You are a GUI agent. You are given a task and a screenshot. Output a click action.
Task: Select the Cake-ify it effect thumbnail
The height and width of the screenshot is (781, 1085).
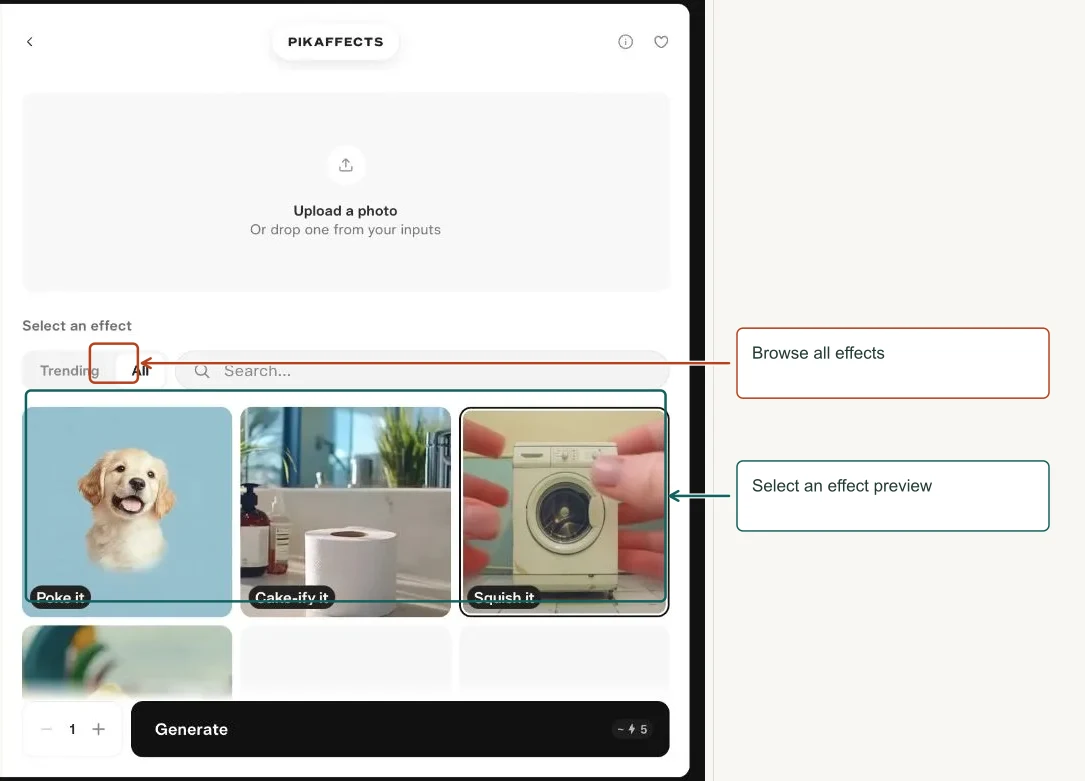point(346,512)
